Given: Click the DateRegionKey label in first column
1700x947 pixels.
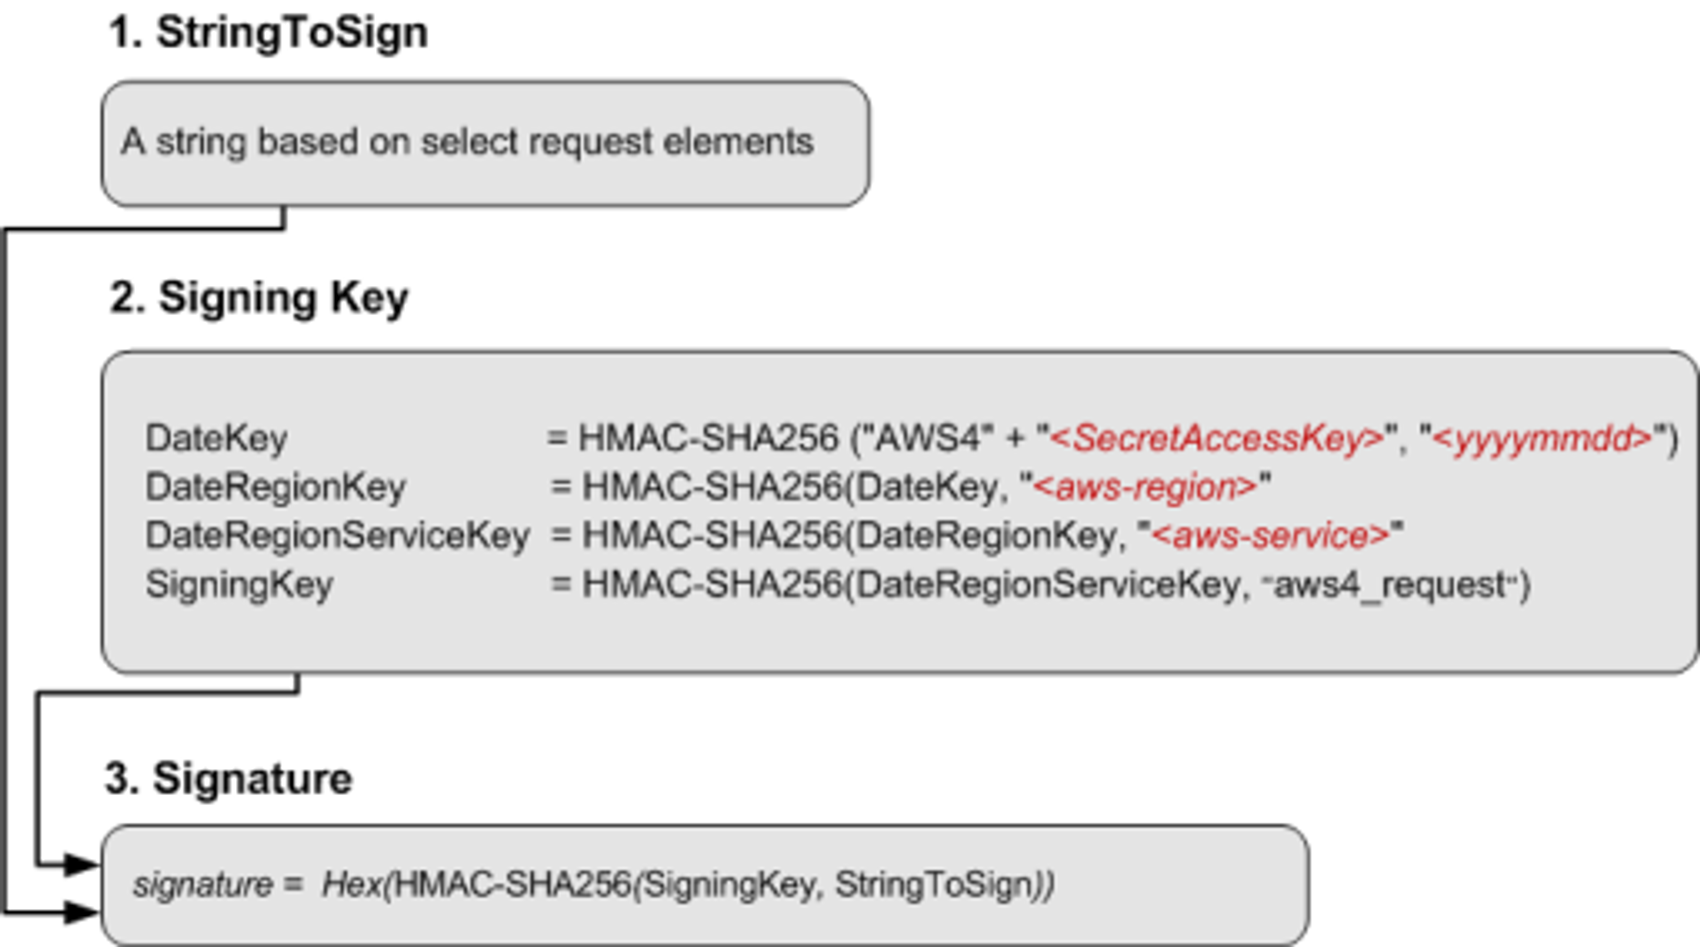Looking at the screenshot, I should point(275,487).
